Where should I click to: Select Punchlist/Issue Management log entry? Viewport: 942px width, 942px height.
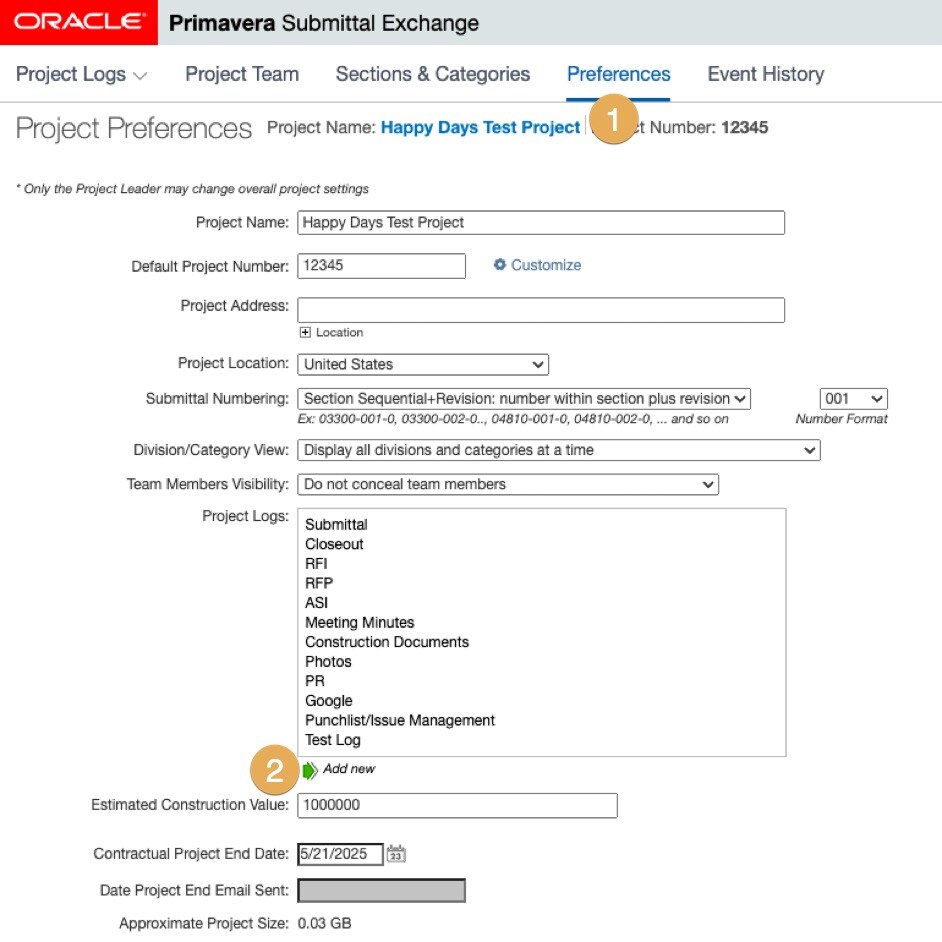click(x=400, y=720)
